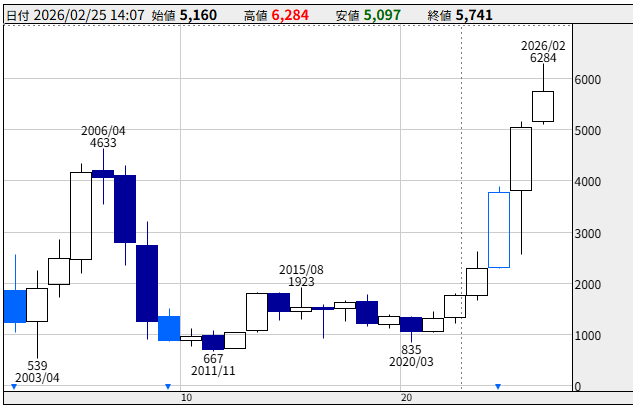Click the 終値 value 5,741 in the header
The height and width of the screenshot is (405, 633).
(474, 16)
